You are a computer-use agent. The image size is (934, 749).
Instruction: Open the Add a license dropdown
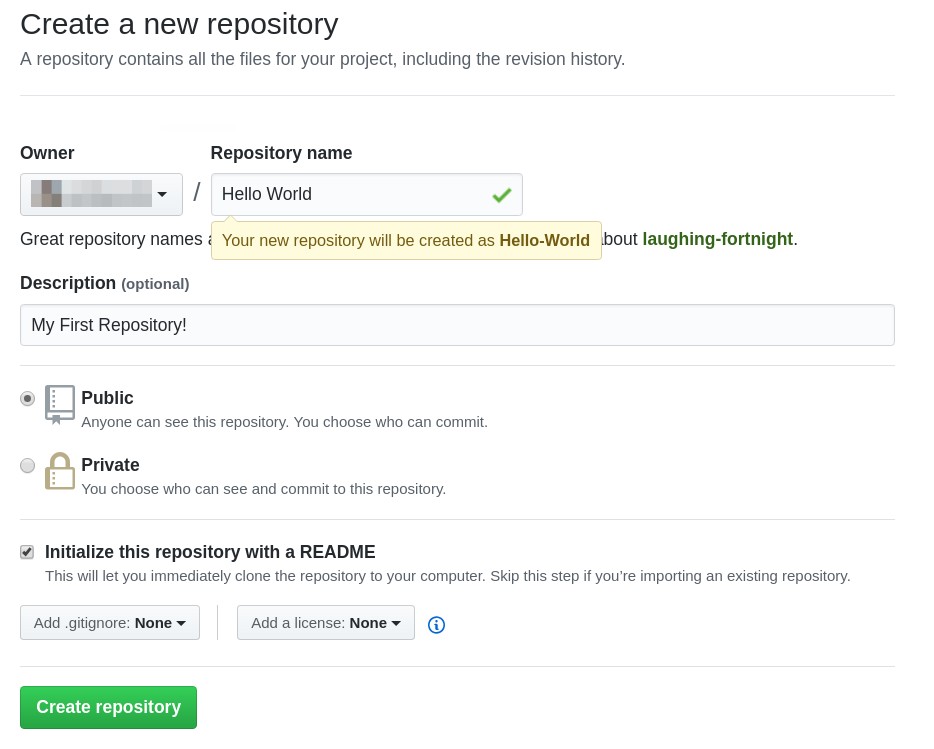click(325, 622)
